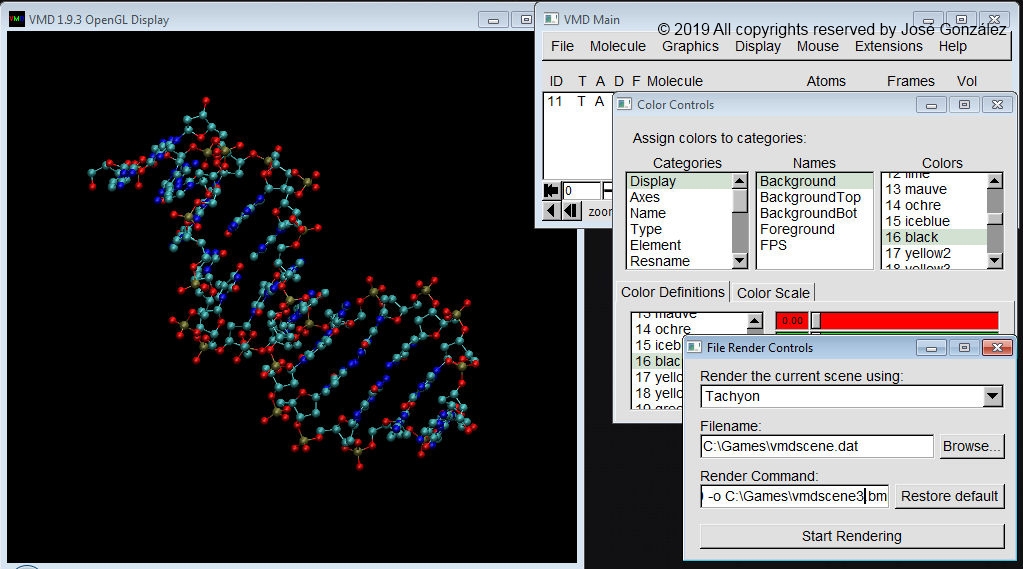Click the Color Controls window icon
This screenshot has width=1023, height=569.
coord(623,104)
